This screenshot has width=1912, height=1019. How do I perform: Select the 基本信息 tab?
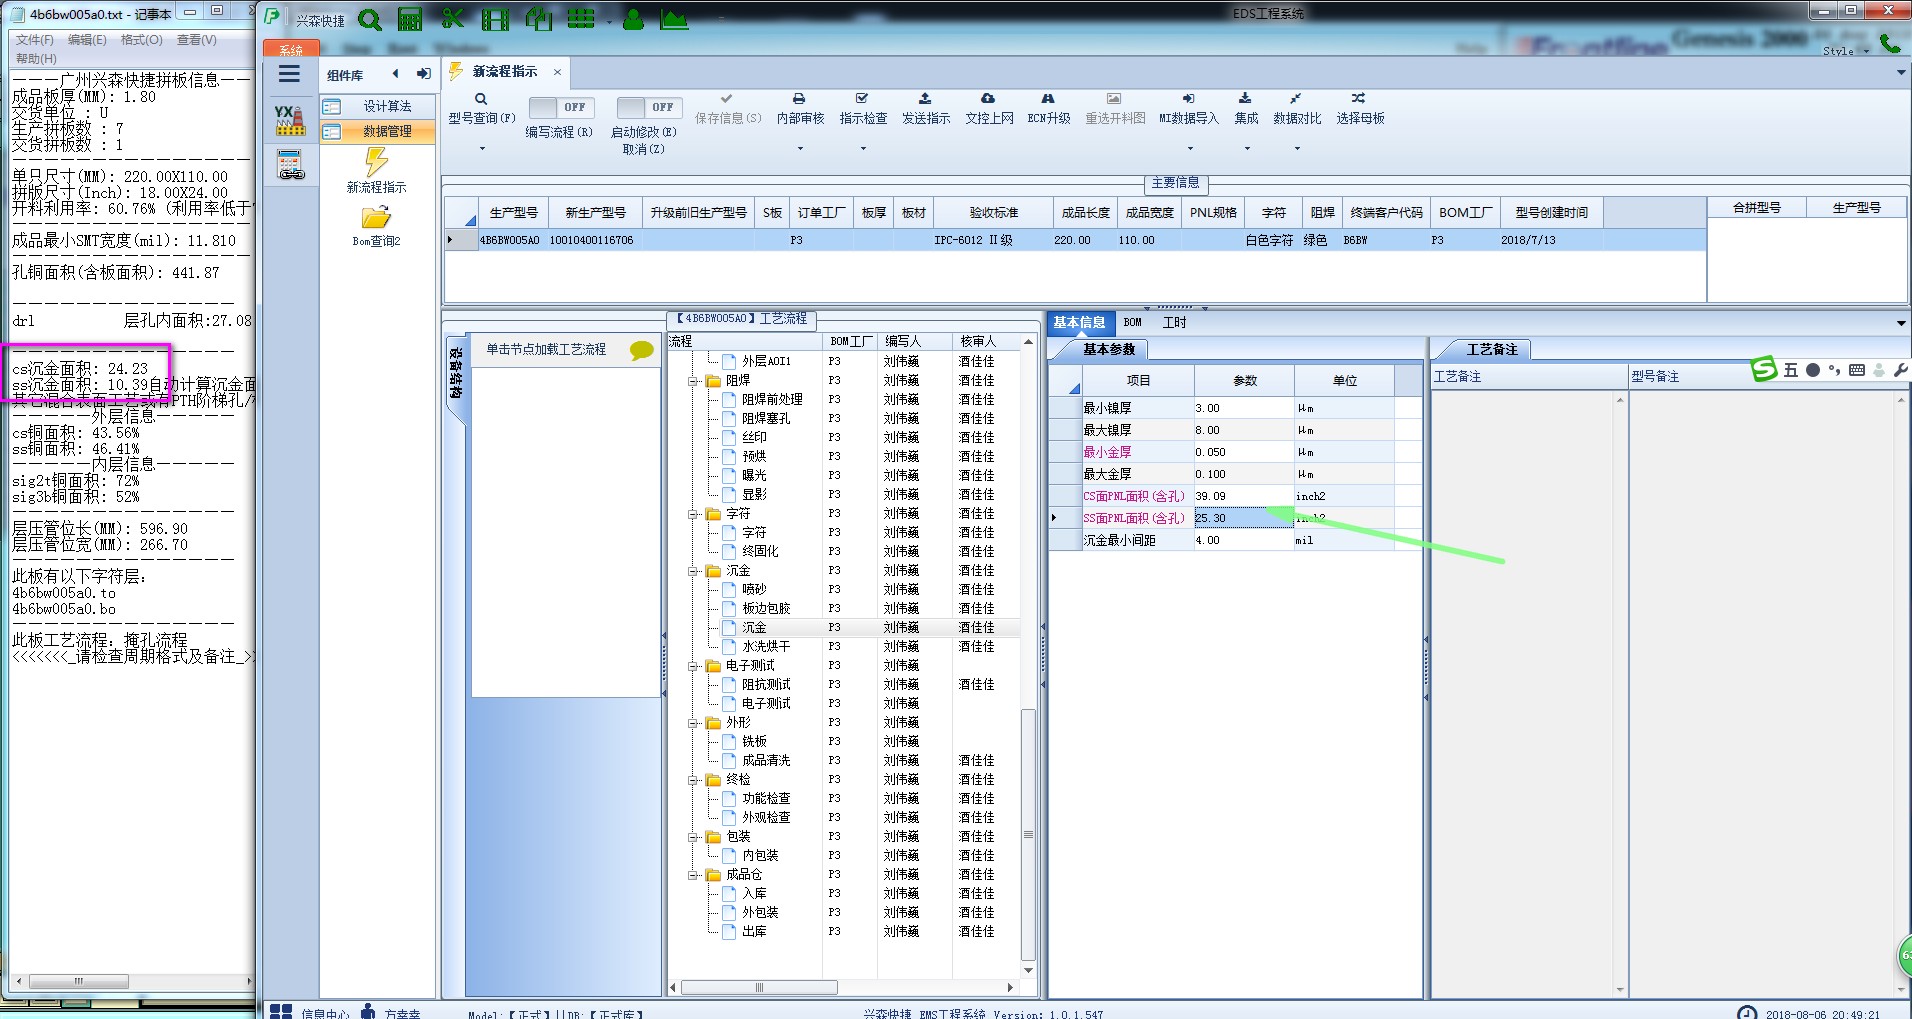(x=1079, y=322)
